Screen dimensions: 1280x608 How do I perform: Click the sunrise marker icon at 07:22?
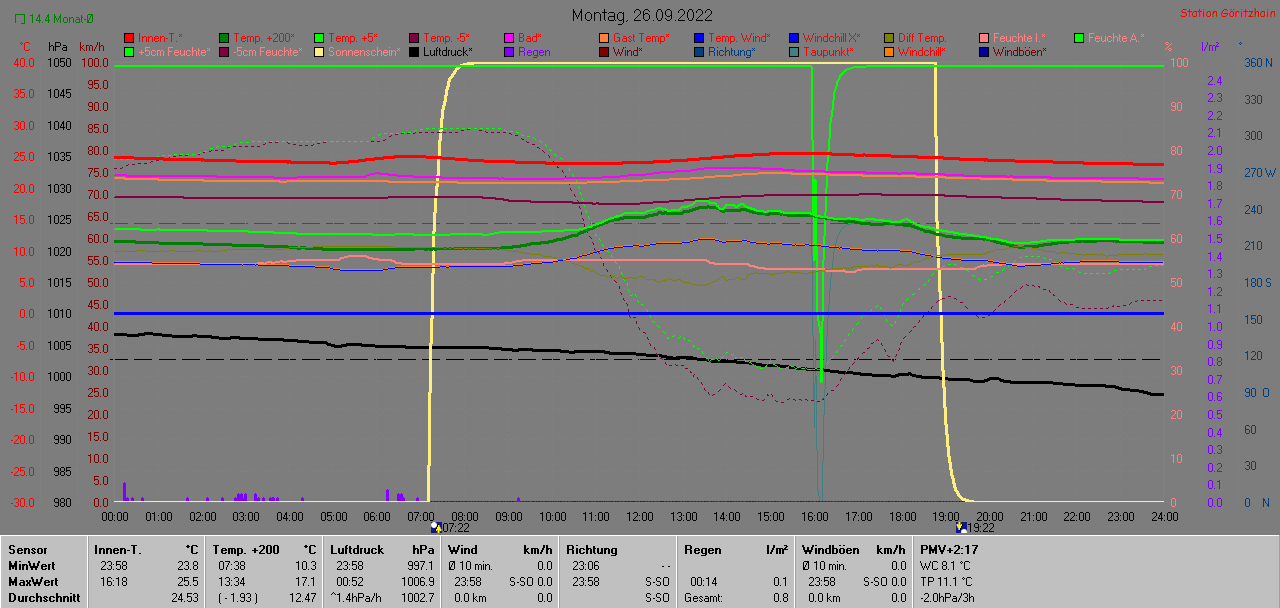point(435,527)
